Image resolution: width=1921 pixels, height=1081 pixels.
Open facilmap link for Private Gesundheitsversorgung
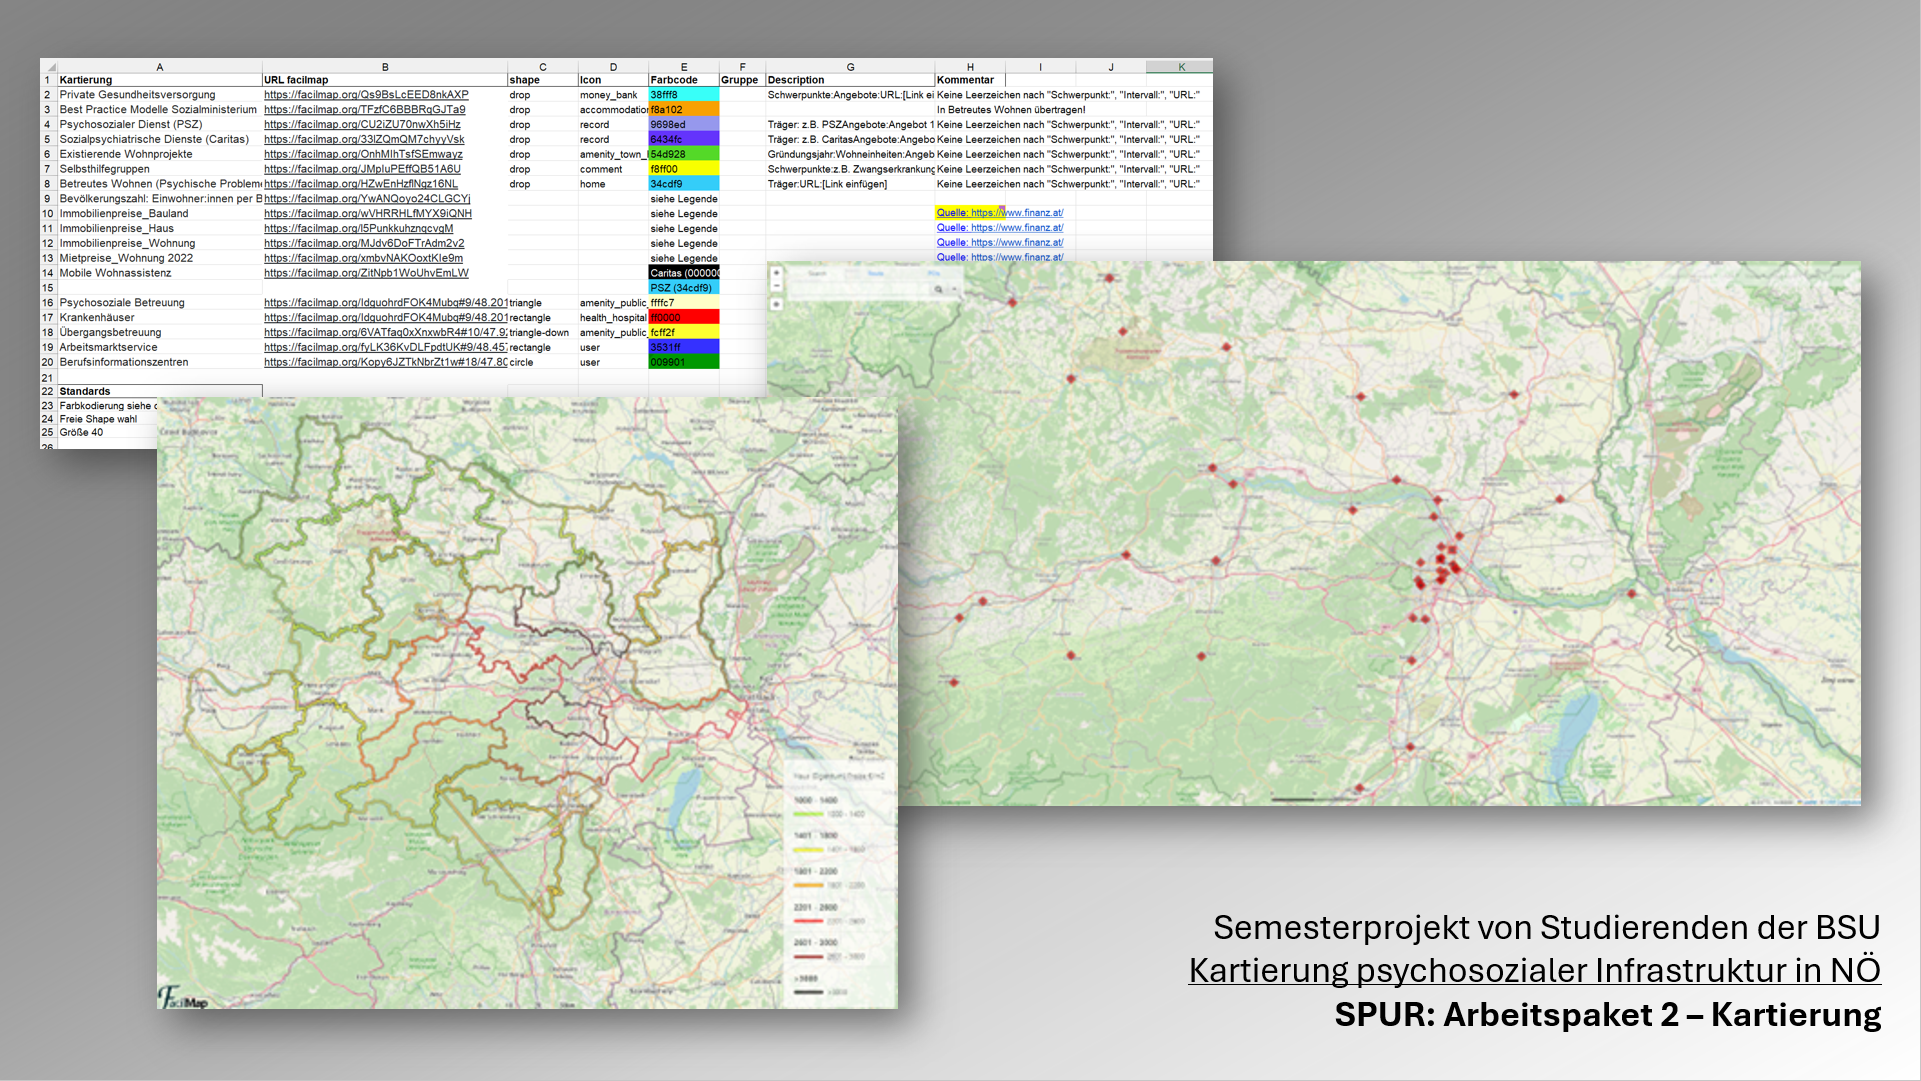tap(366, 95)
